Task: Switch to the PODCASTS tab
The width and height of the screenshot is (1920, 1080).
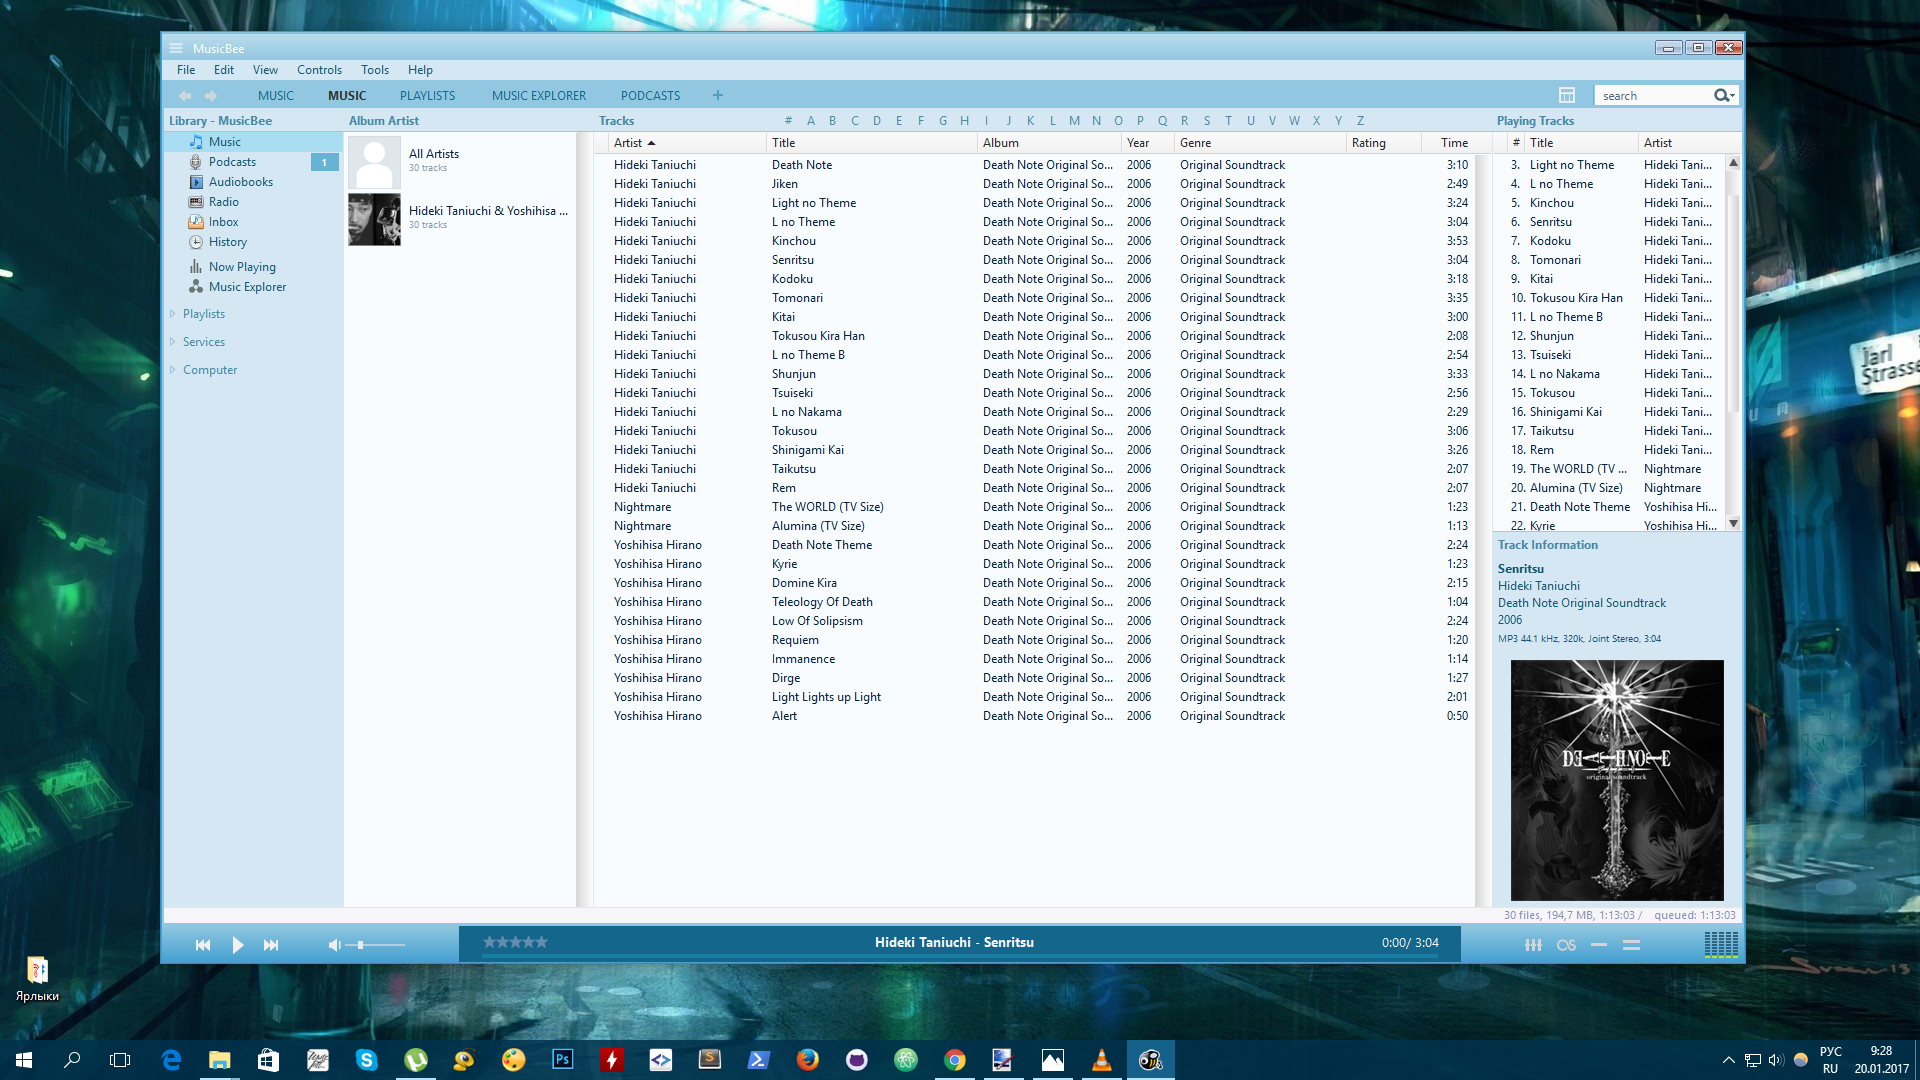Action: 650,96
